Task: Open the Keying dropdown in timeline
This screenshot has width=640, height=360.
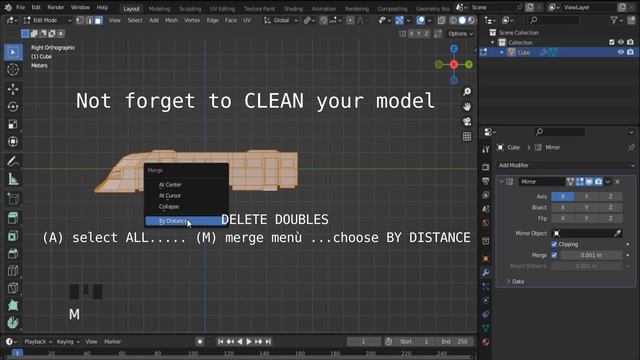Action: pyautogui.click(x=68, y=342)
